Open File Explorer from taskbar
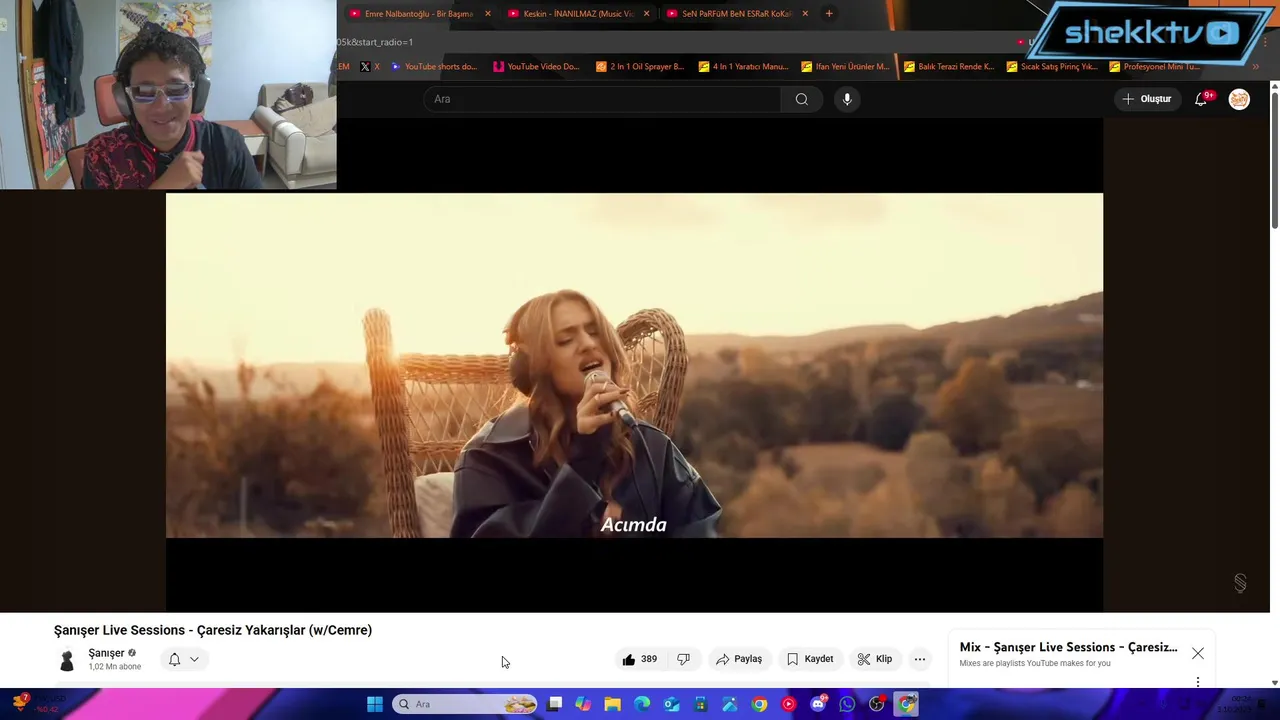 (612, 704)
